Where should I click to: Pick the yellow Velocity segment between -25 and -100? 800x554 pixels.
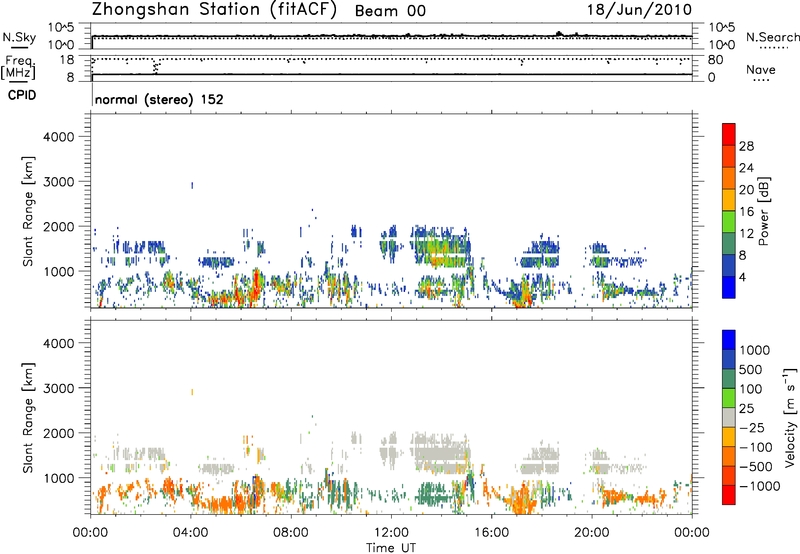point(729,437)
